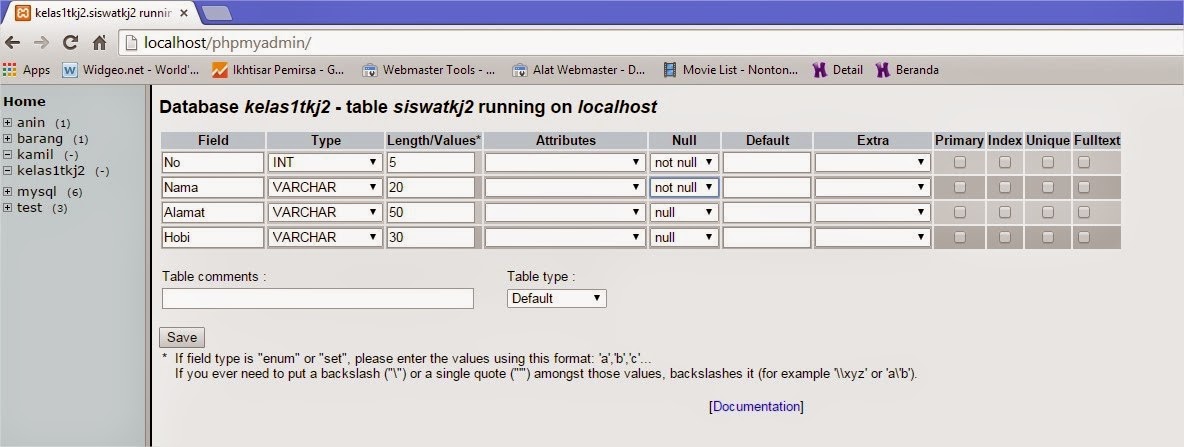
Task: Click Field name box containing Hobi
Action: point(212,237)
